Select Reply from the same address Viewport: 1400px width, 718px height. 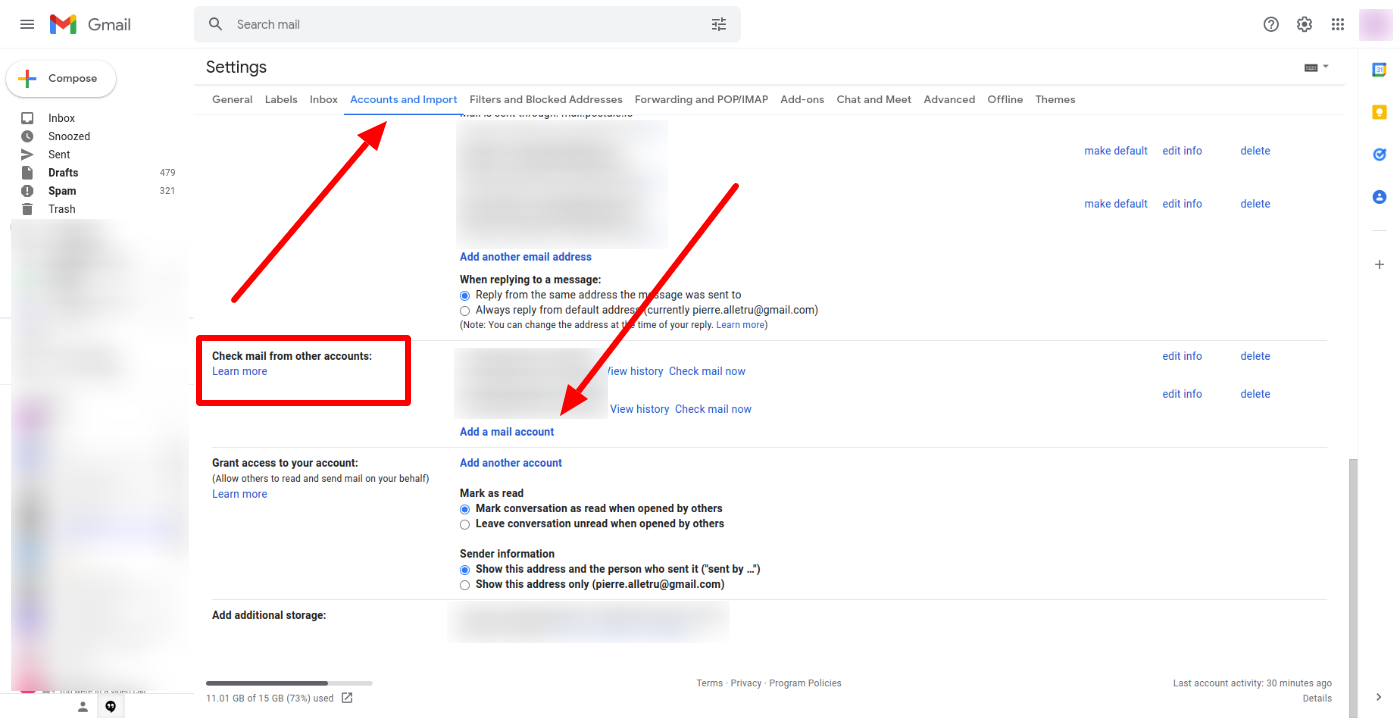point(465,296)
